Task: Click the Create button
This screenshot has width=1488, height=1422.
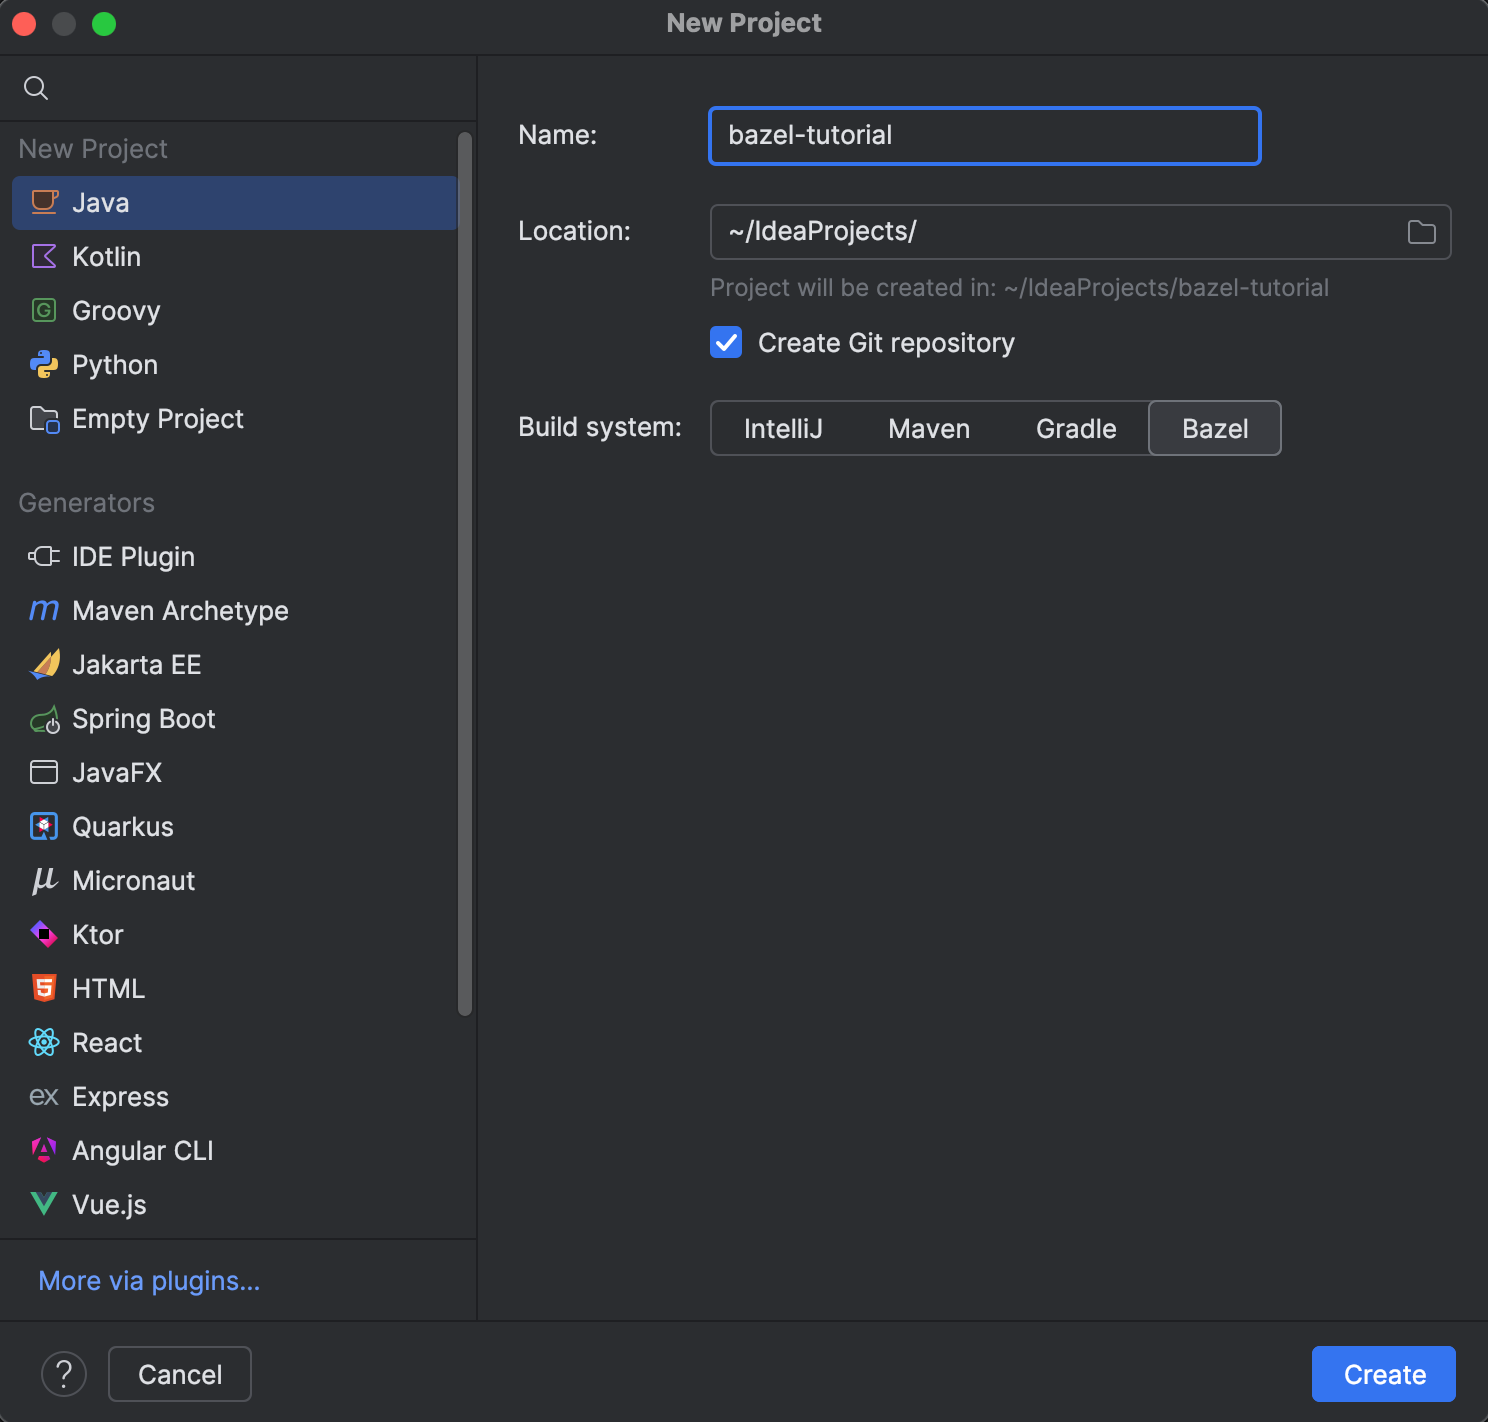Action: [1383, 1374]
